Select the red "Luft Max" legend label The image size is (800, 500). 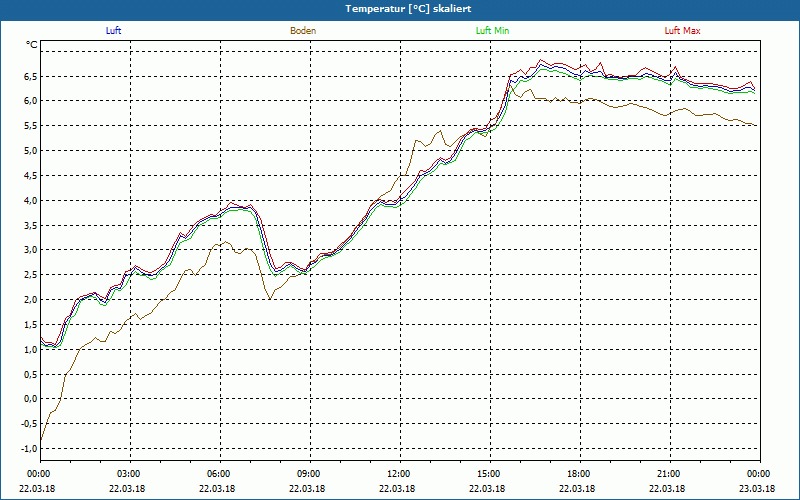(x=682, y=31)
